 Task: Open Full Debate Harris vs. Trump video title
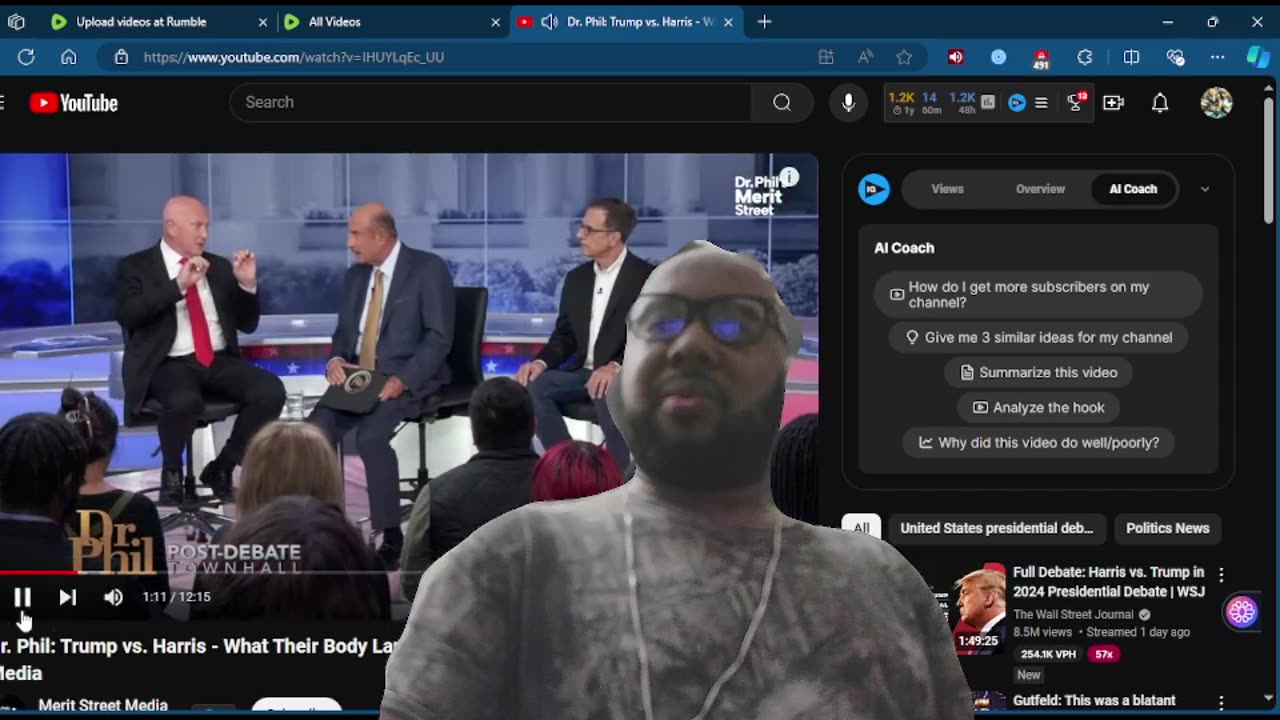[1108, 581]
